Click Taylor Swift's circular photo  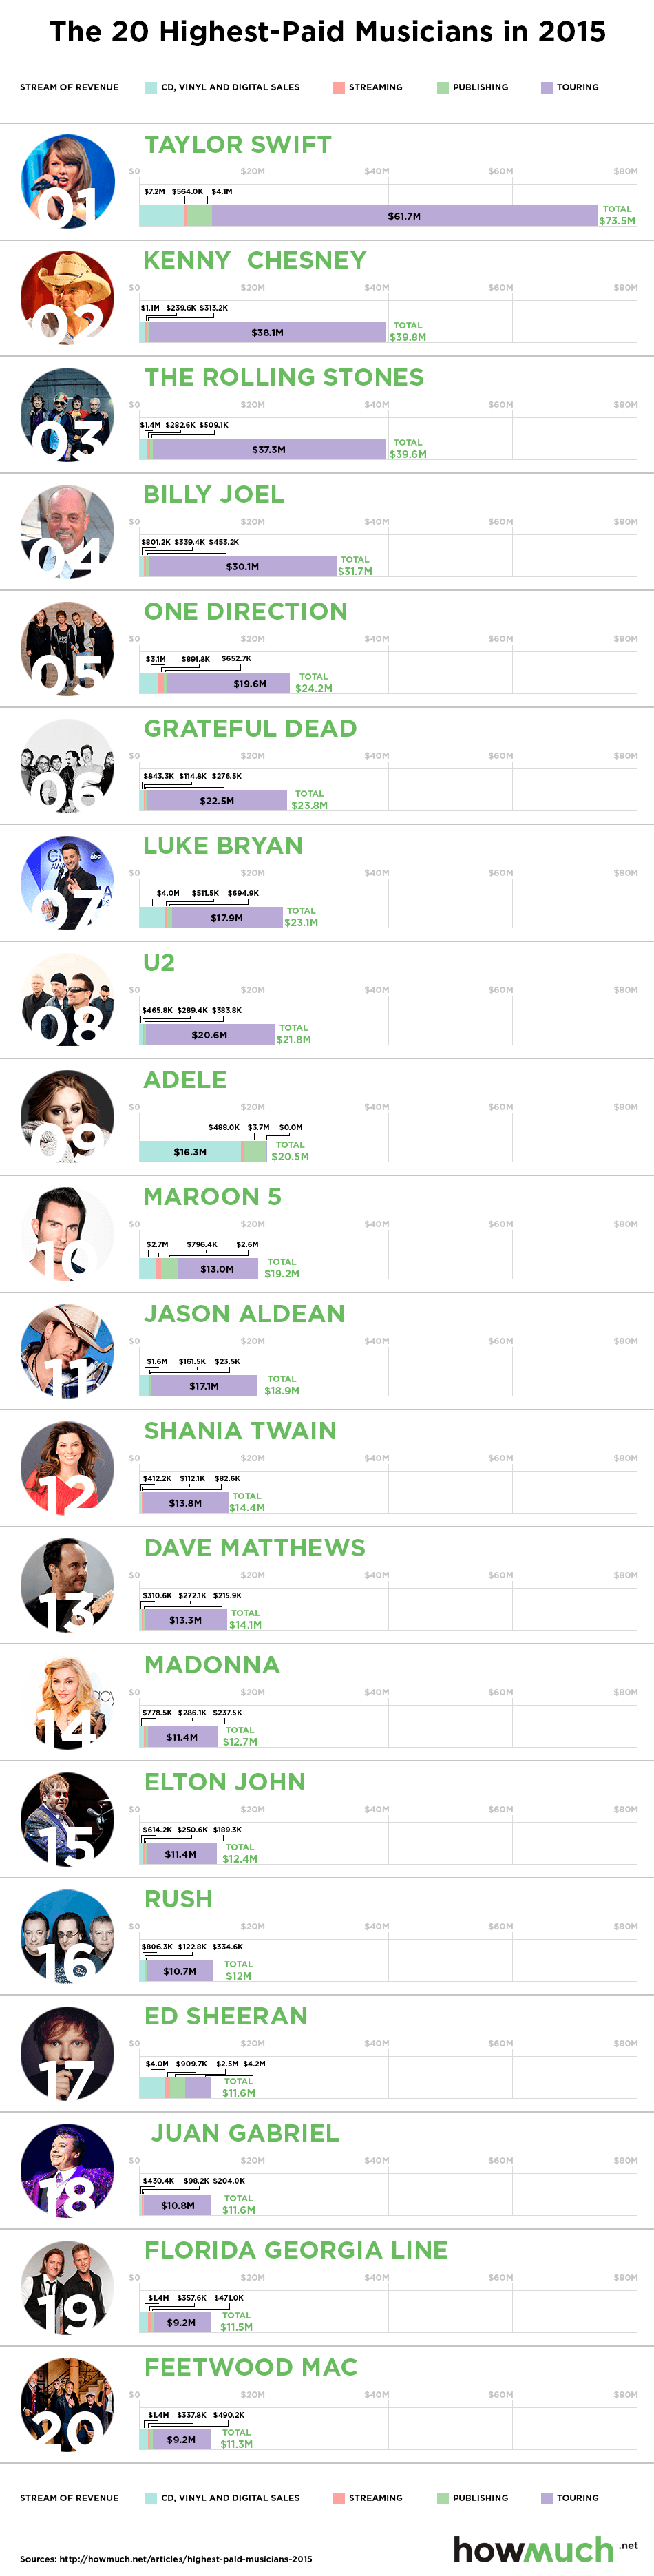tap(67, 181)
